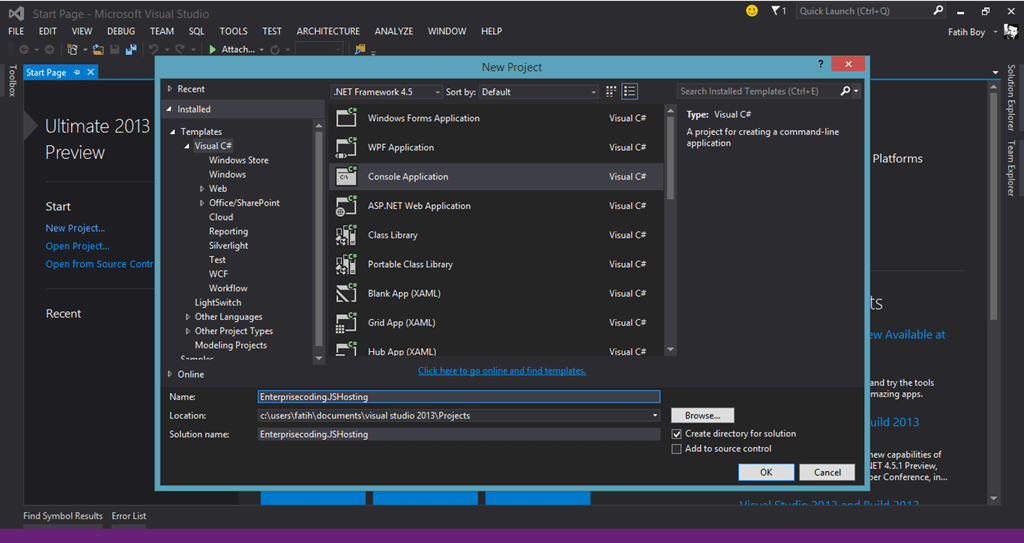Follow the go online and find templates link
1024x543 pixels.
pos(502,370)
